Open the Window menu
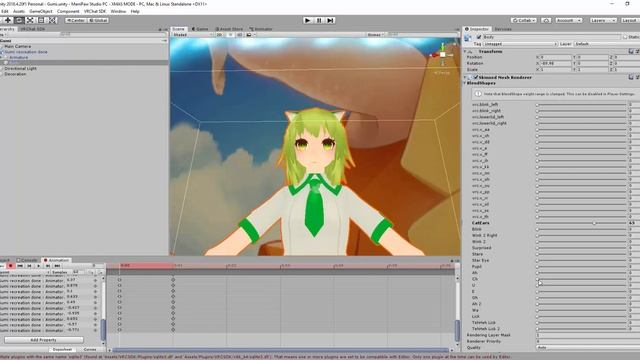 (x=118, y=11)
